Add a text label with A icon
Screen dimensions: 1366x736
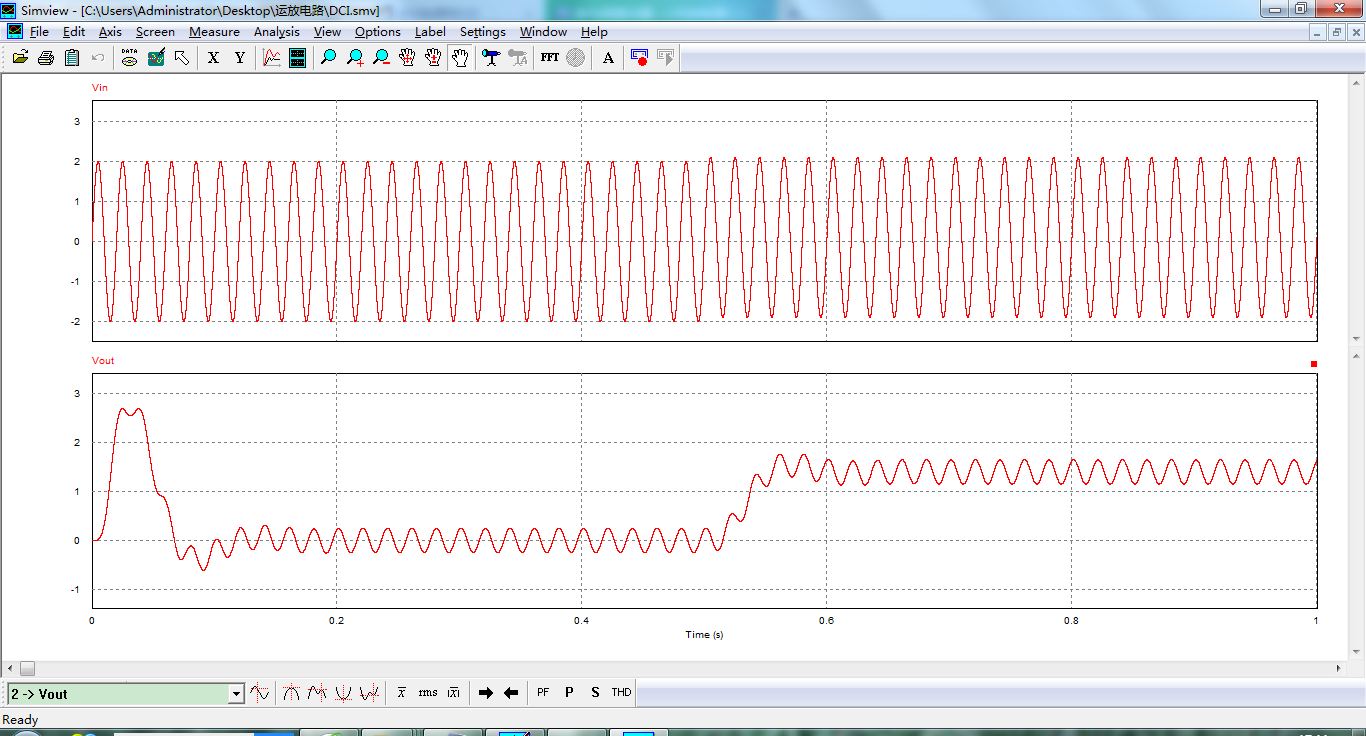click(x=608, y=58)
